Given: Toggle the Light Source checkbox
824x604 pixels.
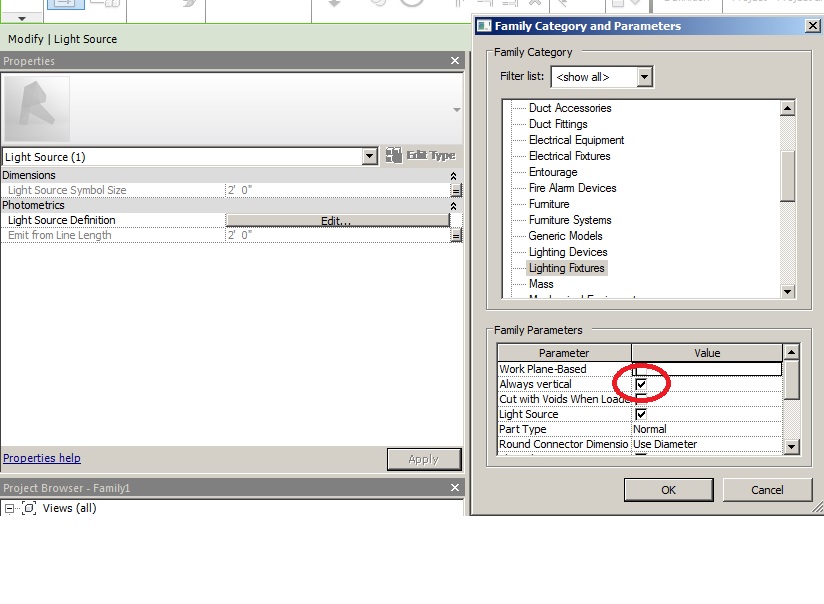Looking at the screenshot, I should tap(641, 414).
